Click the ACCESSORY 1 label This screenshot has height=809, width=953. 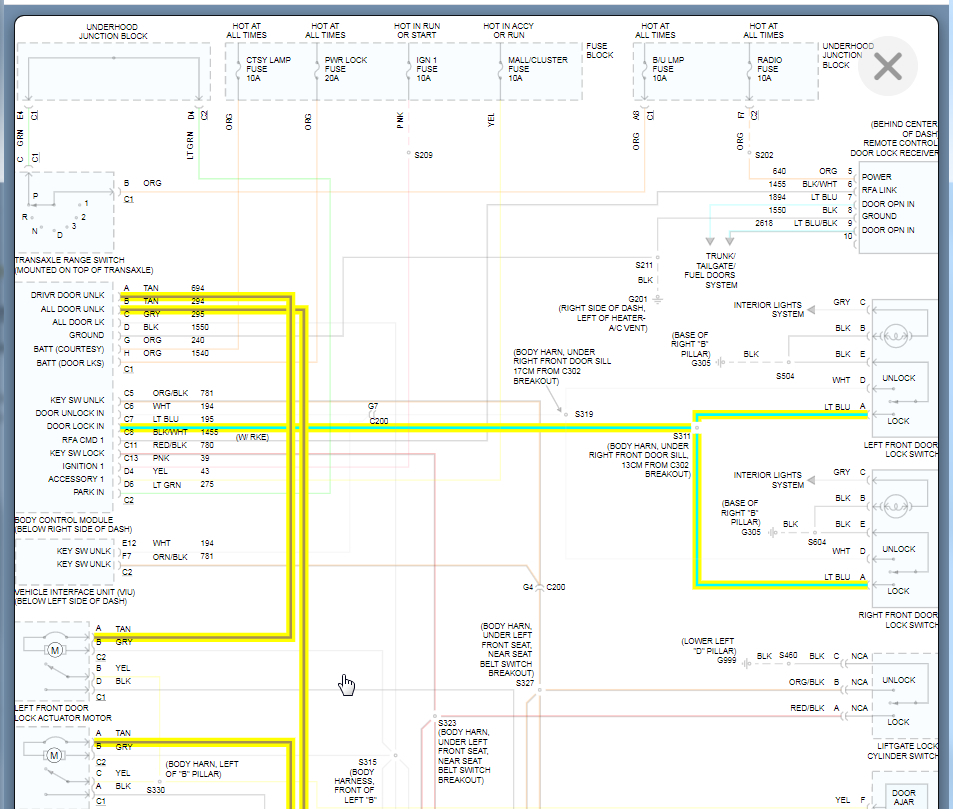point(76,479)
